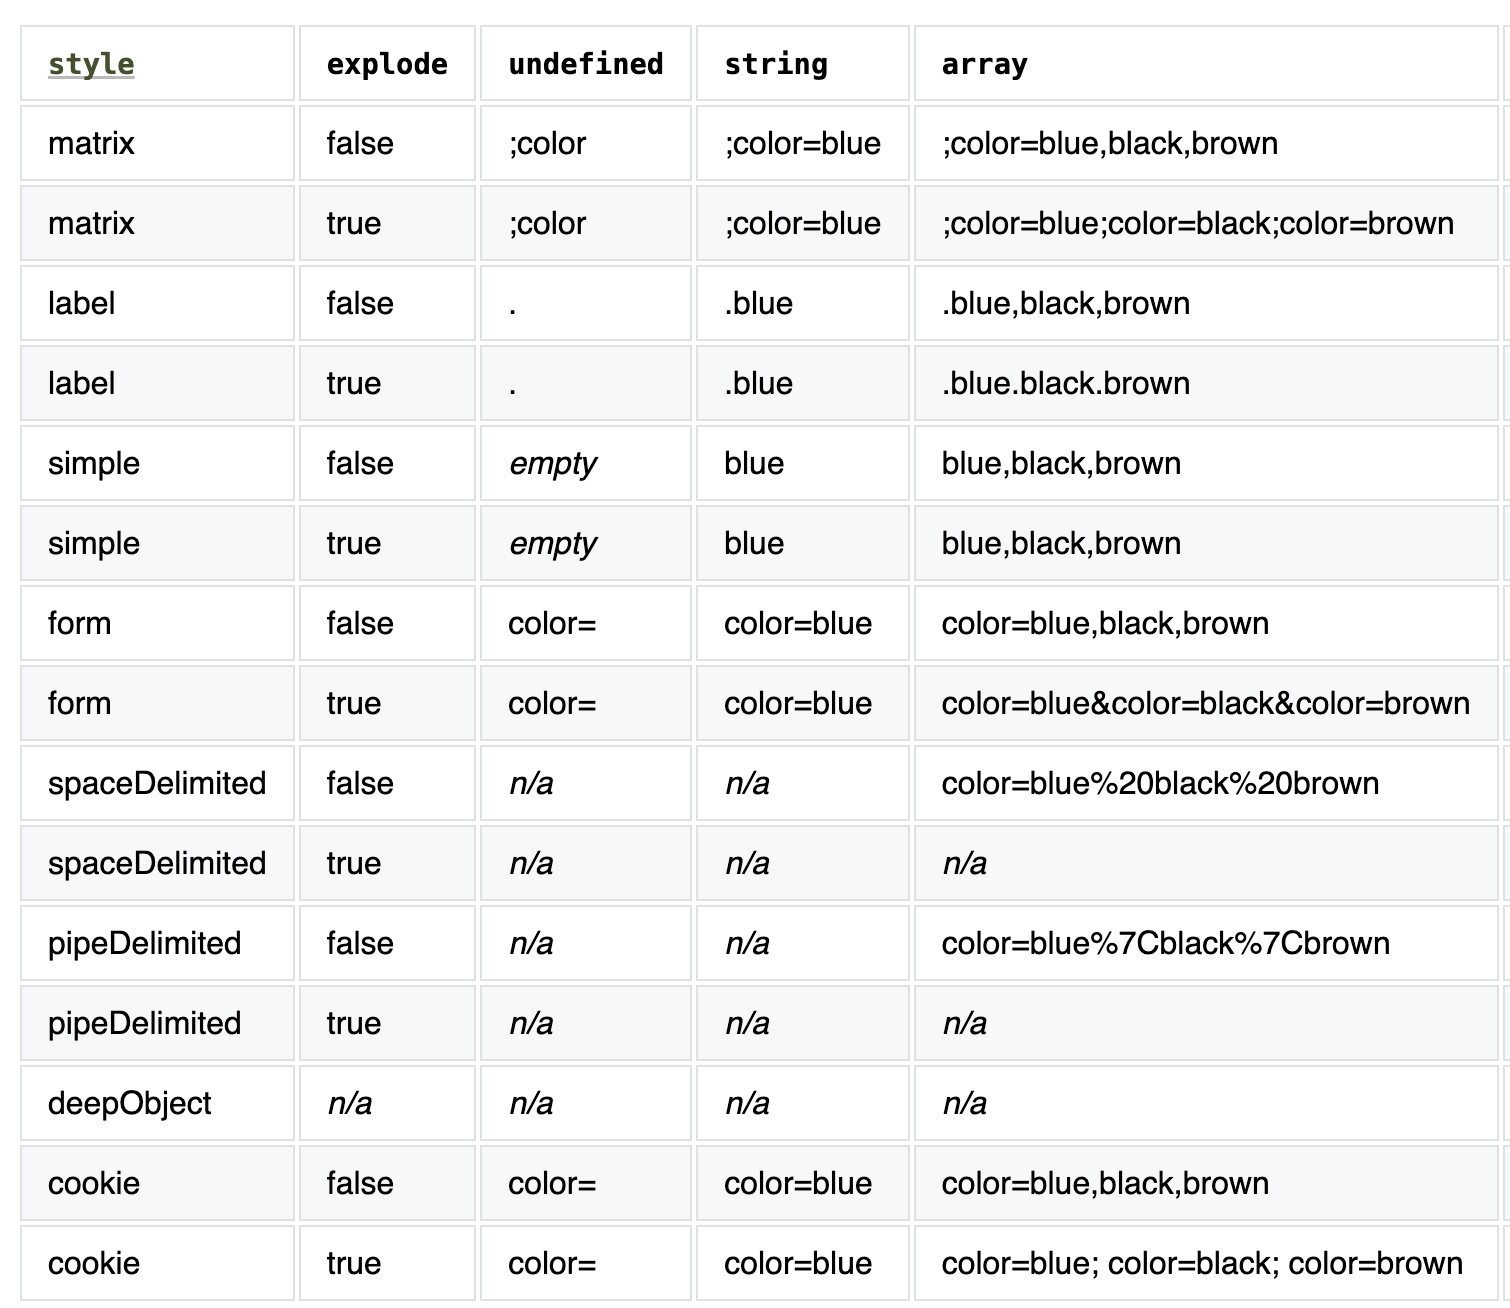1510x1308 pixels.
Task: Click the string column header
Action: 776,64
